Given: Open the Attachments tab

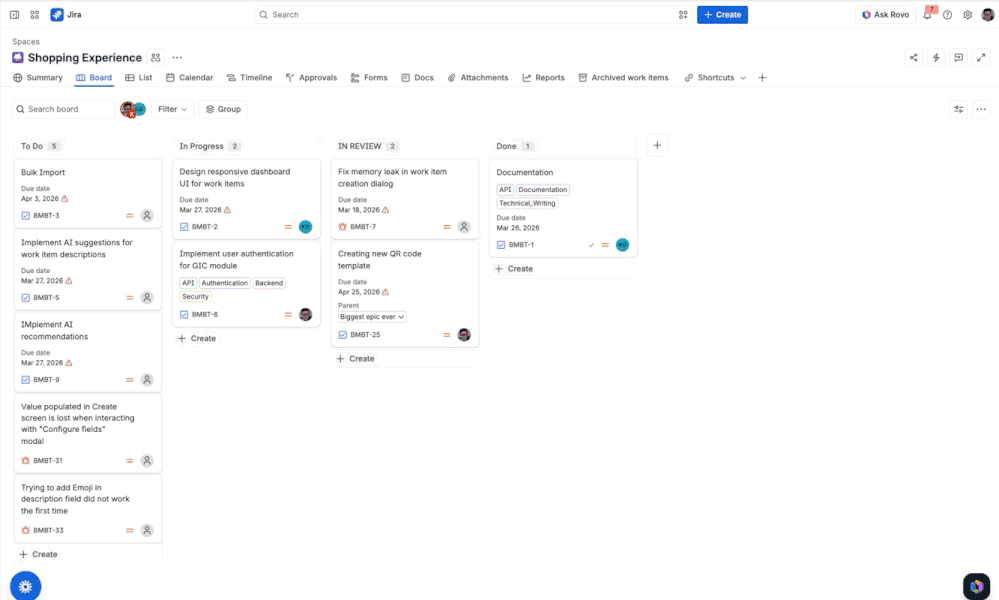Looking at the screenshot, I should pyautogui.click(x=478, y=78).
